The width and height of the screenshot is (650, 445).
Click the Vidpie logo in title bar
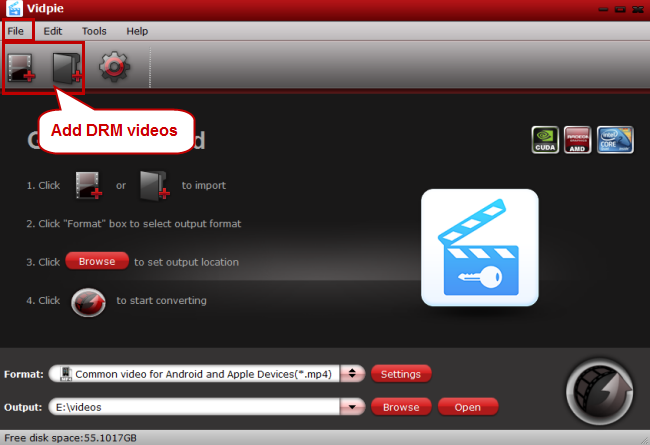click(14, 8)
